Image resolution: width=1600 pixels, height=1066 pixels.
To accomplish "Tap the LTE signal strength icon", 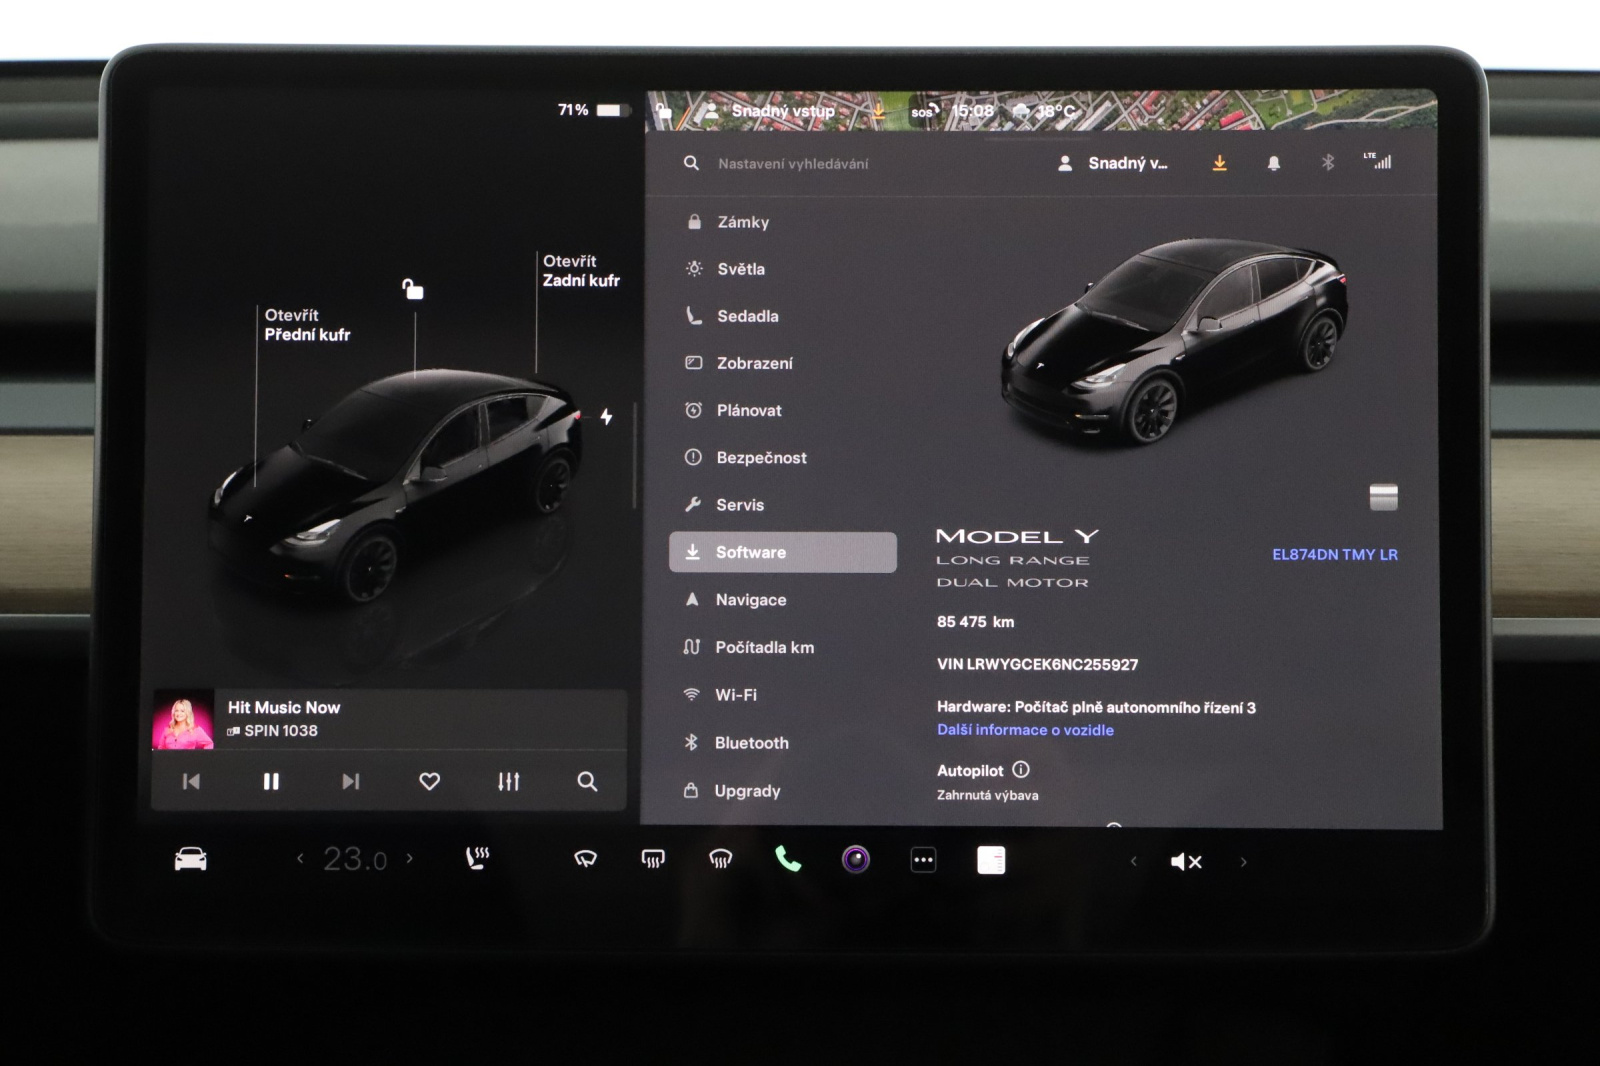I will tap(1378, 161).
